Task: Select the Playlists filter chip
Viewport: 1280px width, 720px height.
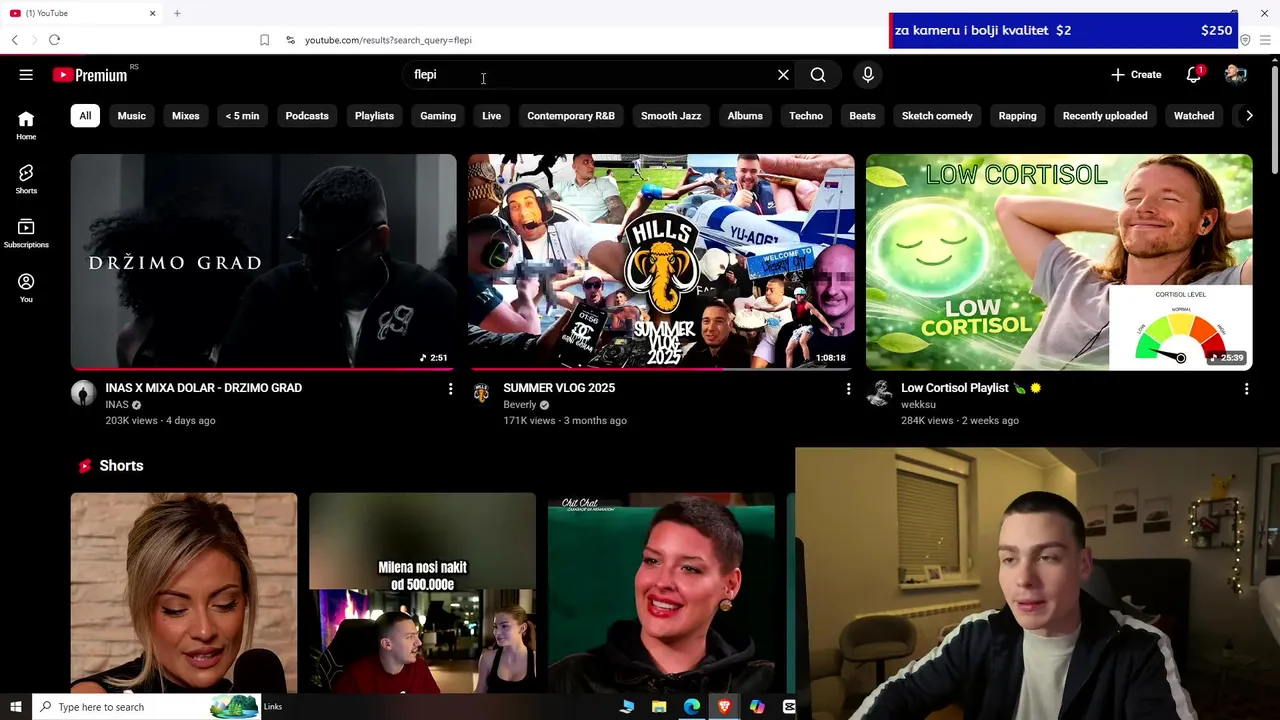Action: click(374, 116)
